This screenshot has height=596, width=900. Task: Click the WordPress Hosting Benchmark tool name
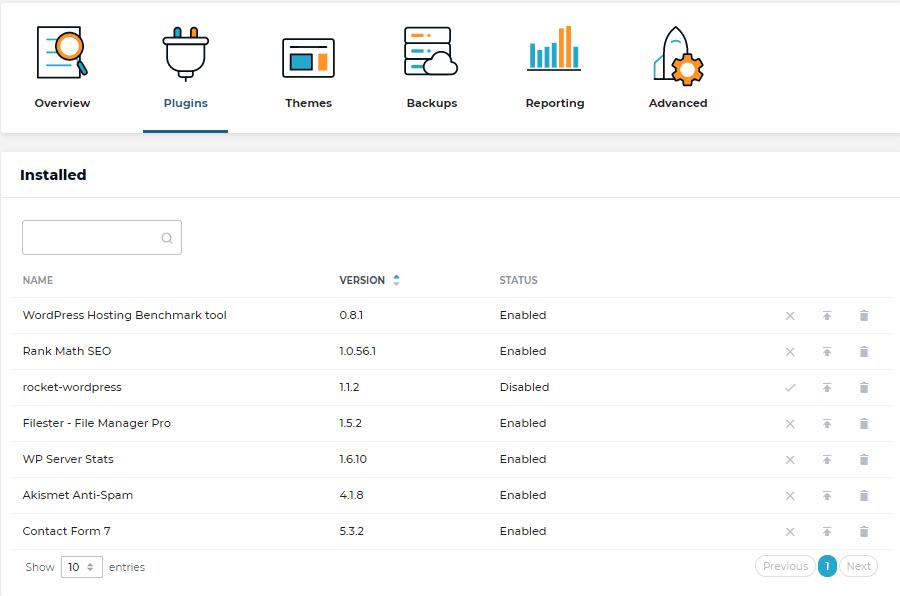click(x=125, y=315)
